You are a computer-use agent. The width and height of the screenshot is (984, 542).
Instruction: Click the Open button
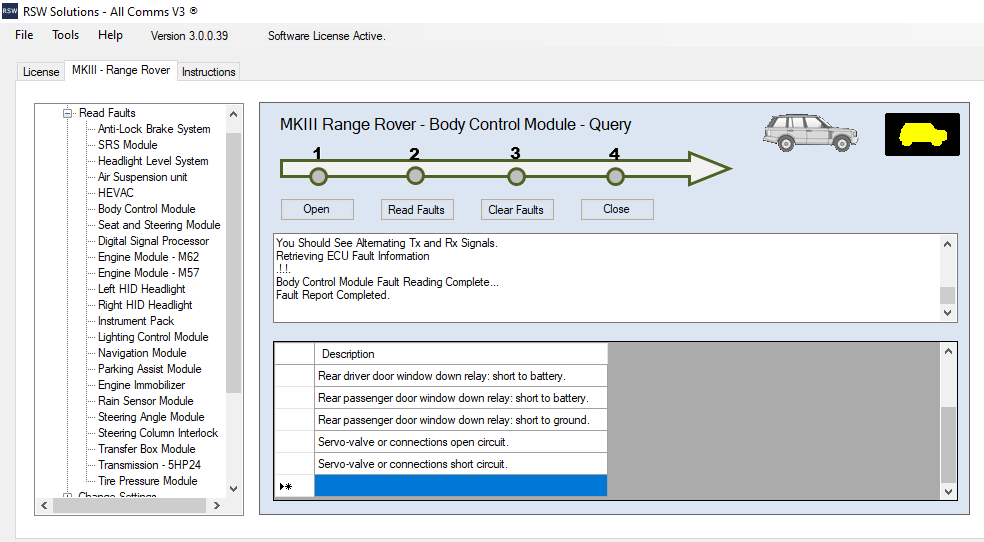point(317,210)
